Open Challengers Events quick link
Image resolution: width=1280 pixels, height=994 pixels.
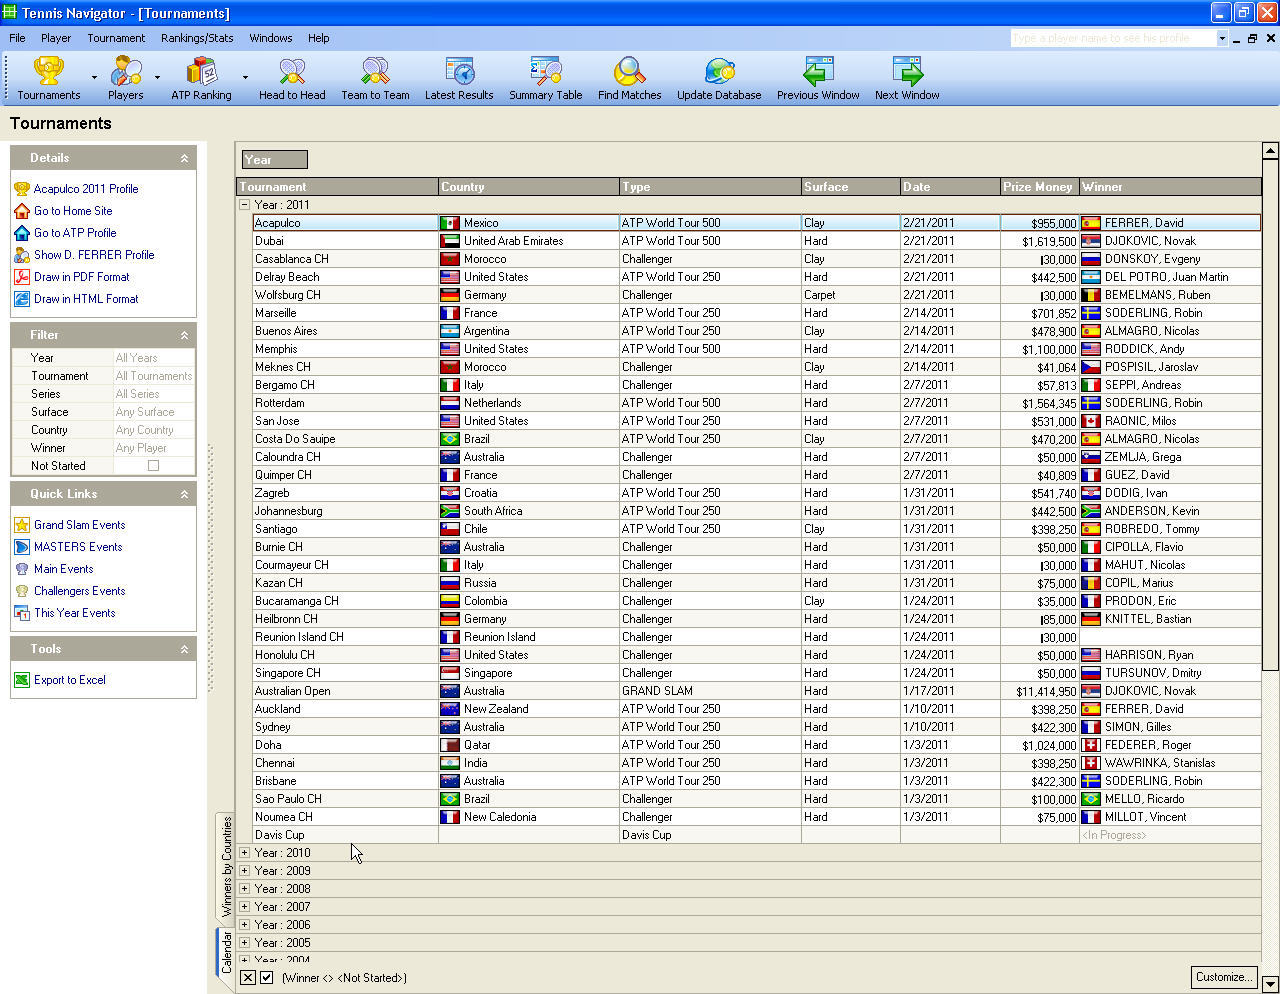(80, 591)
